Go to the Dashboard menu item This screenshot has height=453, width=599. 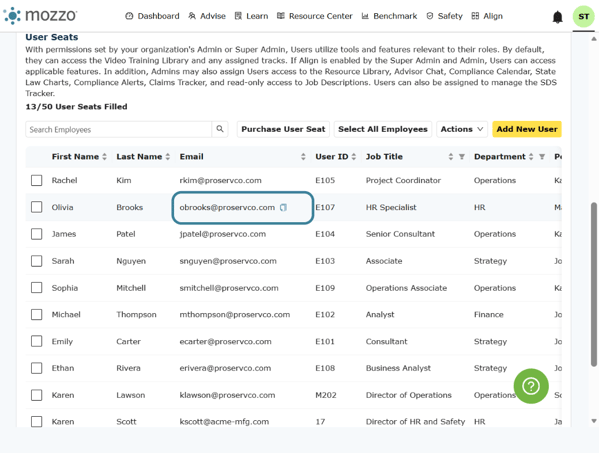(152, 16)
